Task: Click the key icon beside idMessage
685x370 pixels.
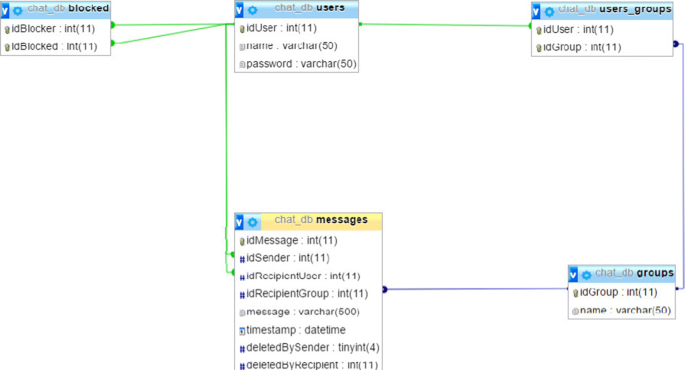Action: point(242,242)
